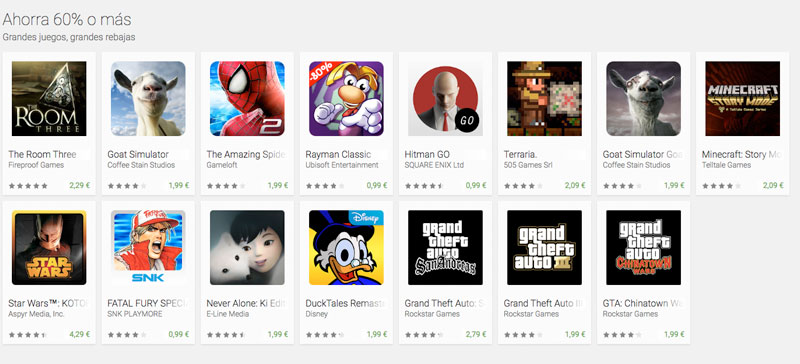This screenshot has width=800, height=364.
Task: Click the 2,79 € GTA San Andreas price
Action: (476, 334)
